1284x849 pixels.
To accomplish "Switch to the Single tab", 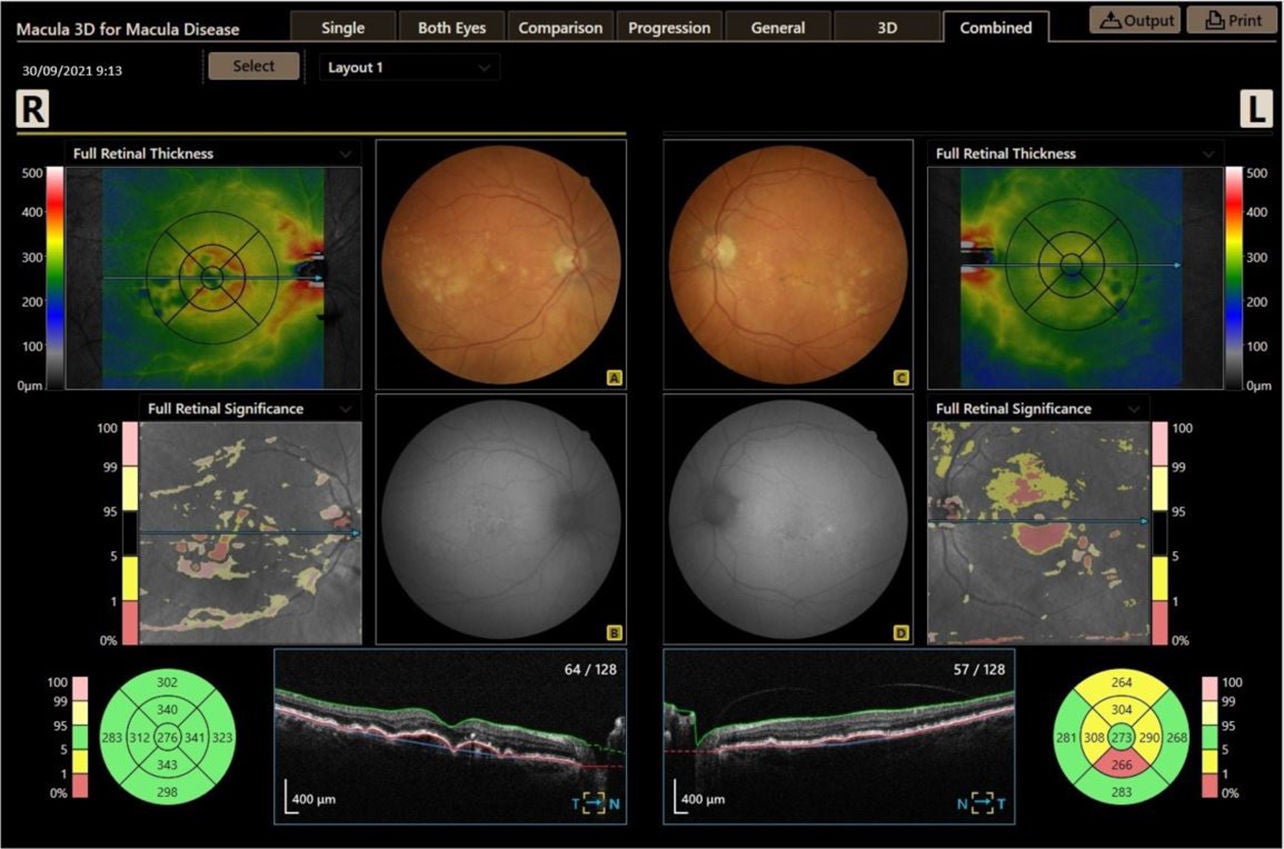I will (x=343, y=27).
